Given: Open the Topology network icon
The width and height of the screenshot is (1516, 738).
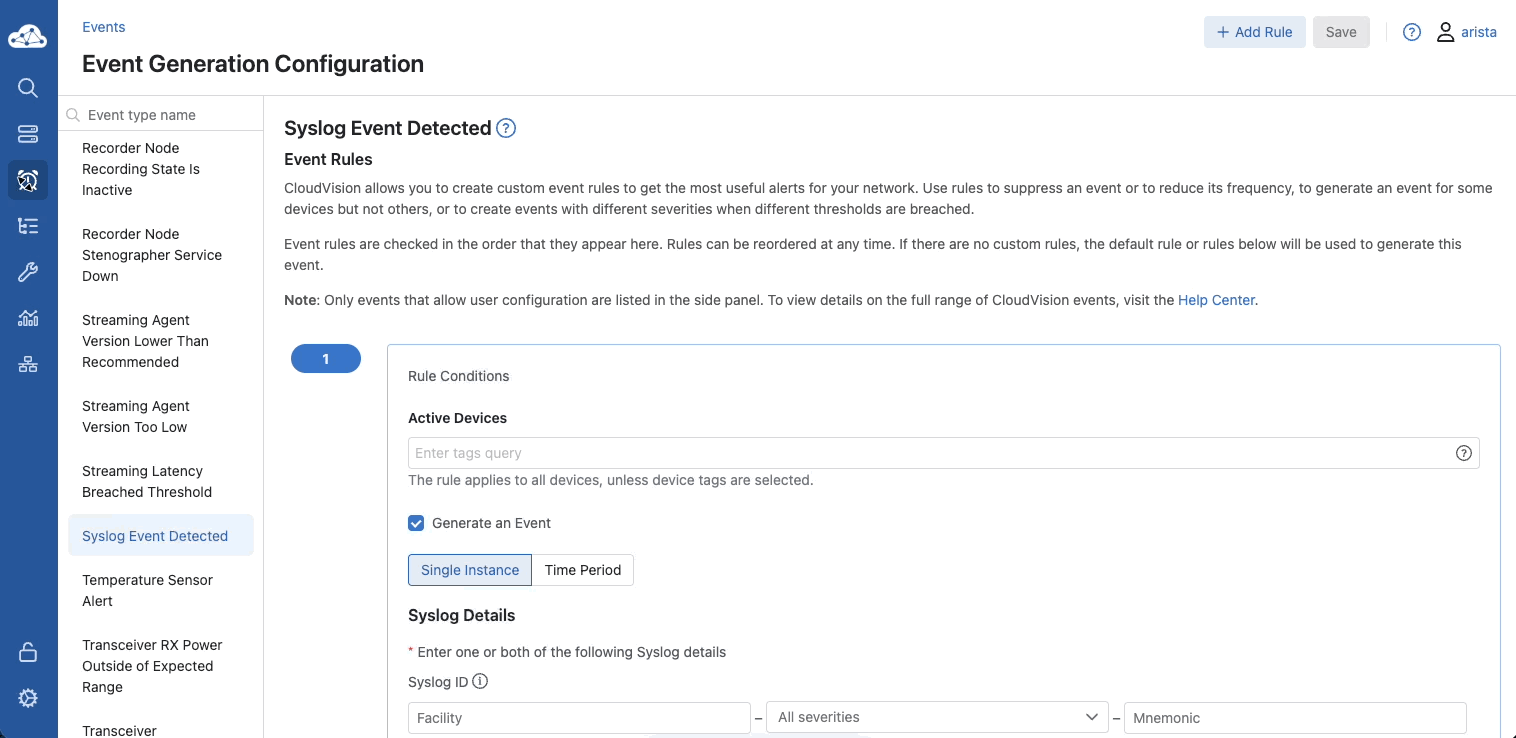Looking at the screenshot, I should (x=28, y=364).
